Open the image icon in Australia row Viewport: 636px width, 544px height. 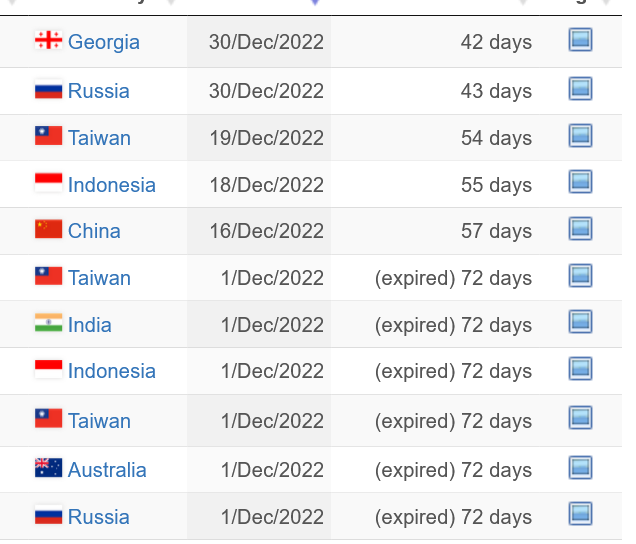point(580,468)
